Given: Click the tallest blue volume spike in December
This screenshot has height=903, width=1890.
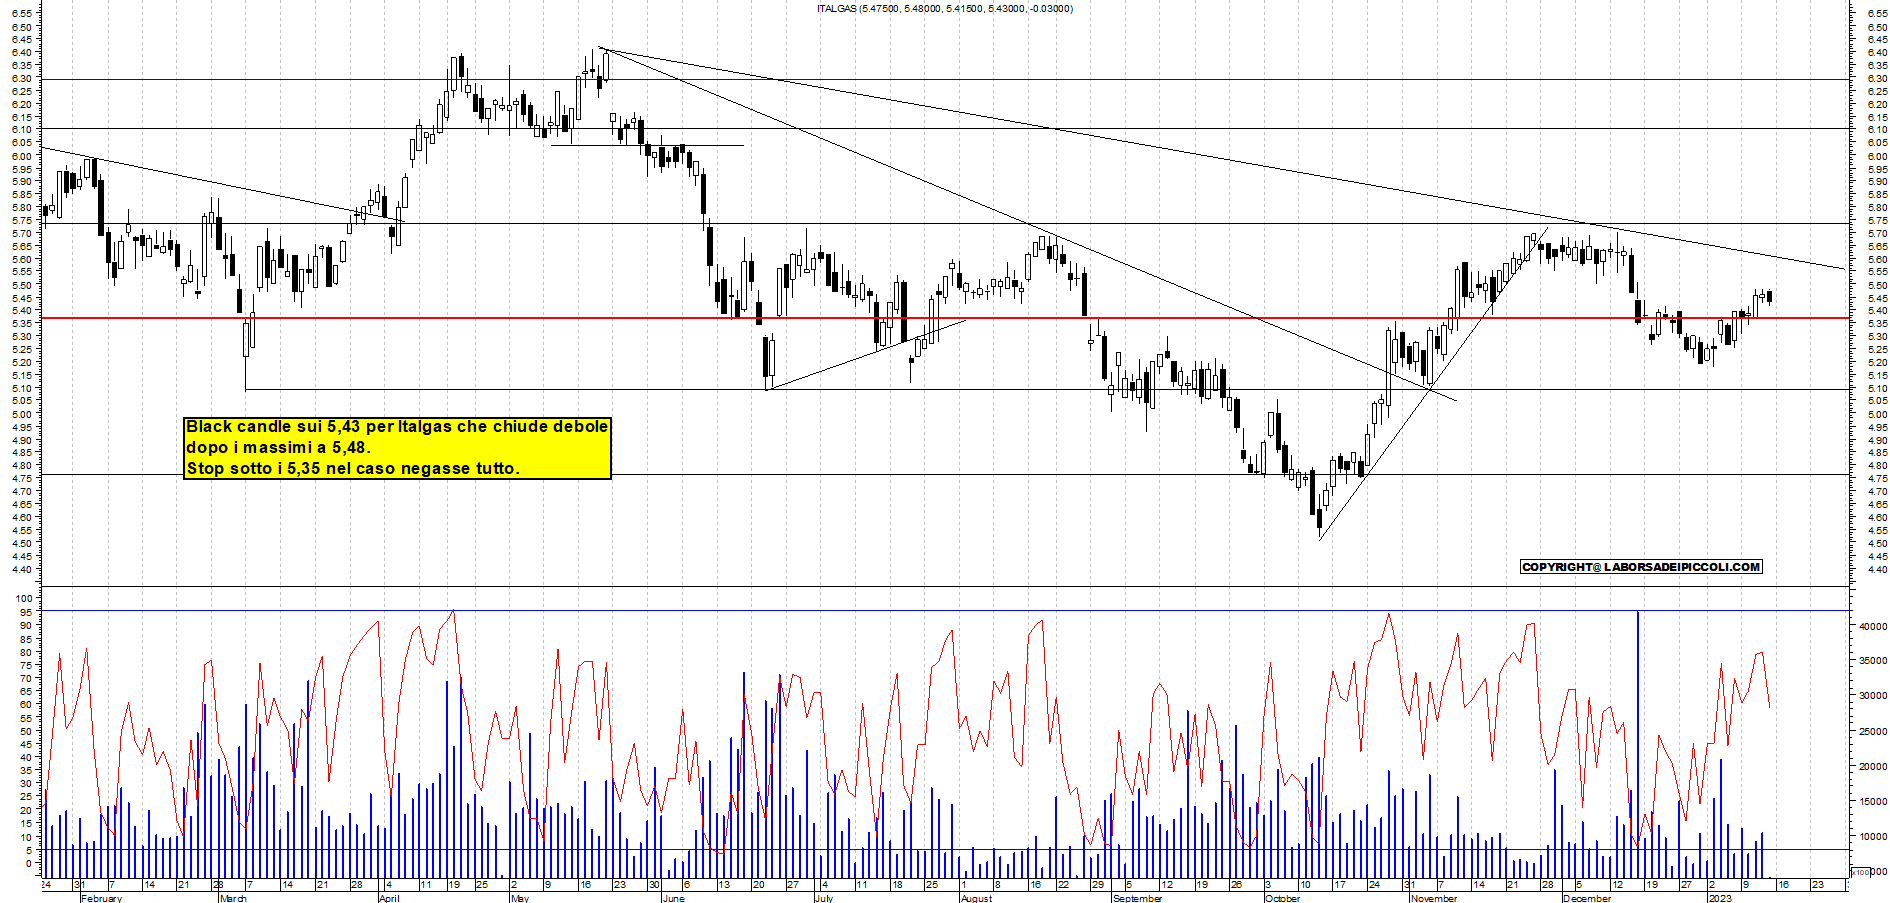Looking at the screenshot, I should 1637,743.
